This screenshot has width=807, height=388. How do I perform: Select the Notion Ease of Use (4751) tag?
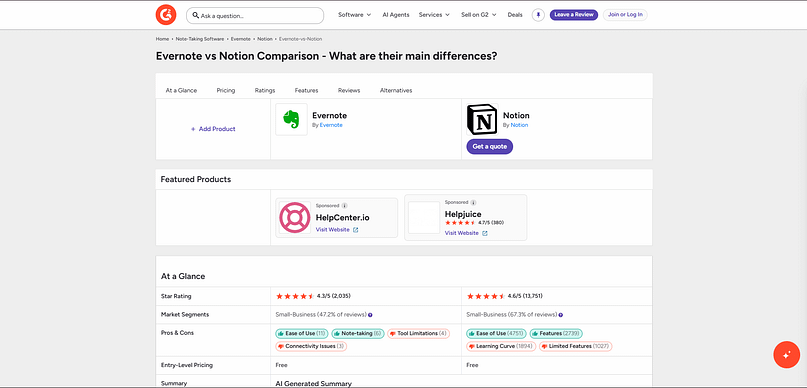(496, 333)
